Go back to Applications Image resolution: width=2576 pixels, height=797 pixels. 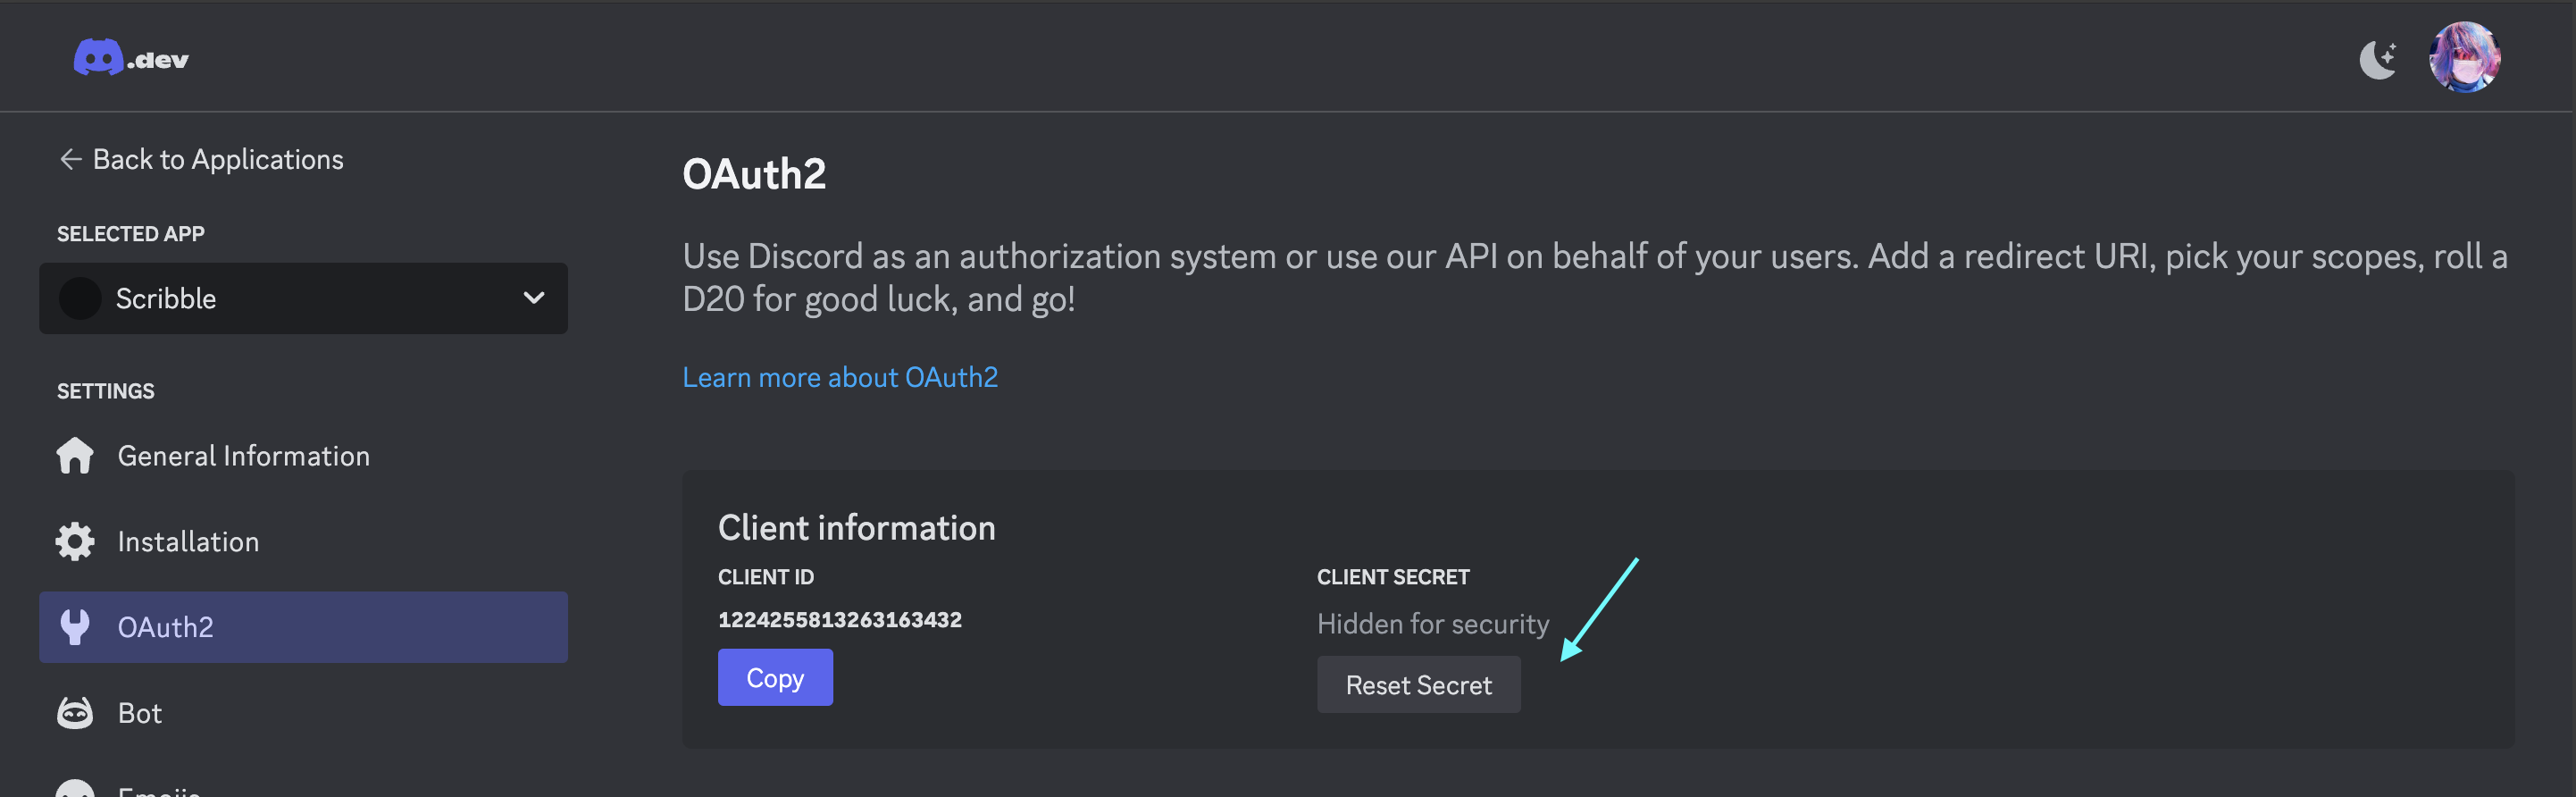pyautogui.click(x=201, y=159)
